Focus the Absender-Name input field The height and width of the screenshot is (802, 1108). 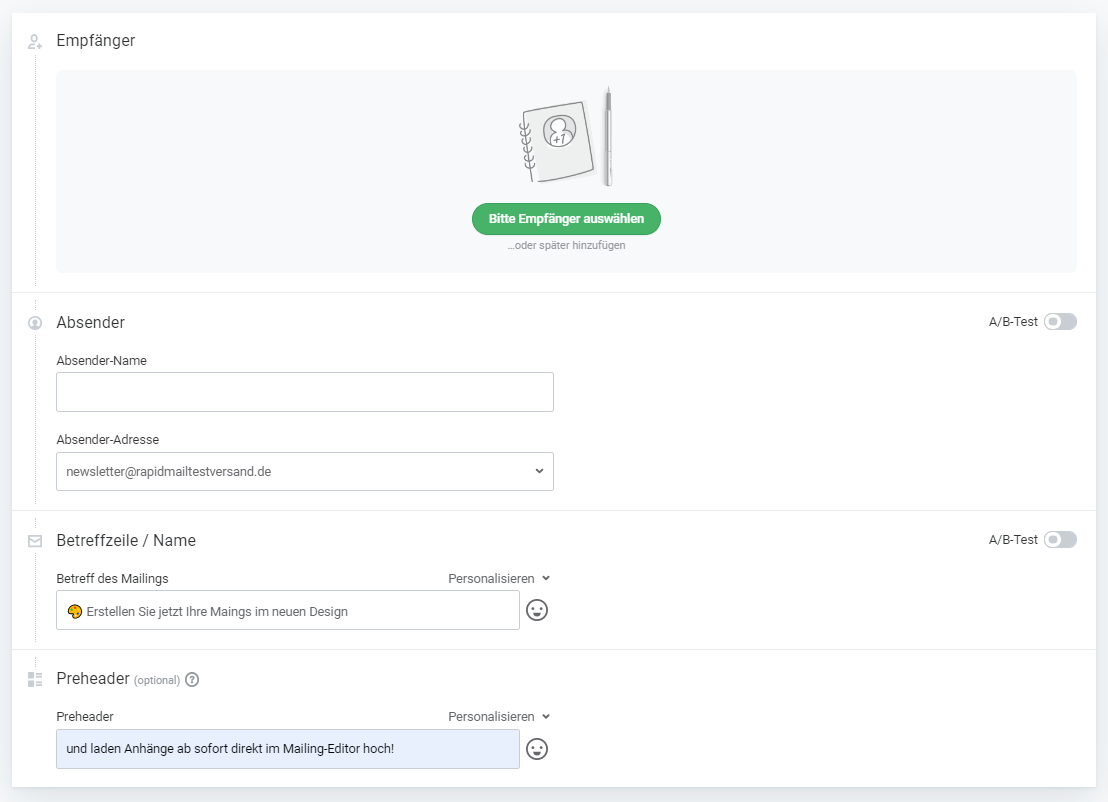pyautogui.click(x=305, y=392)
